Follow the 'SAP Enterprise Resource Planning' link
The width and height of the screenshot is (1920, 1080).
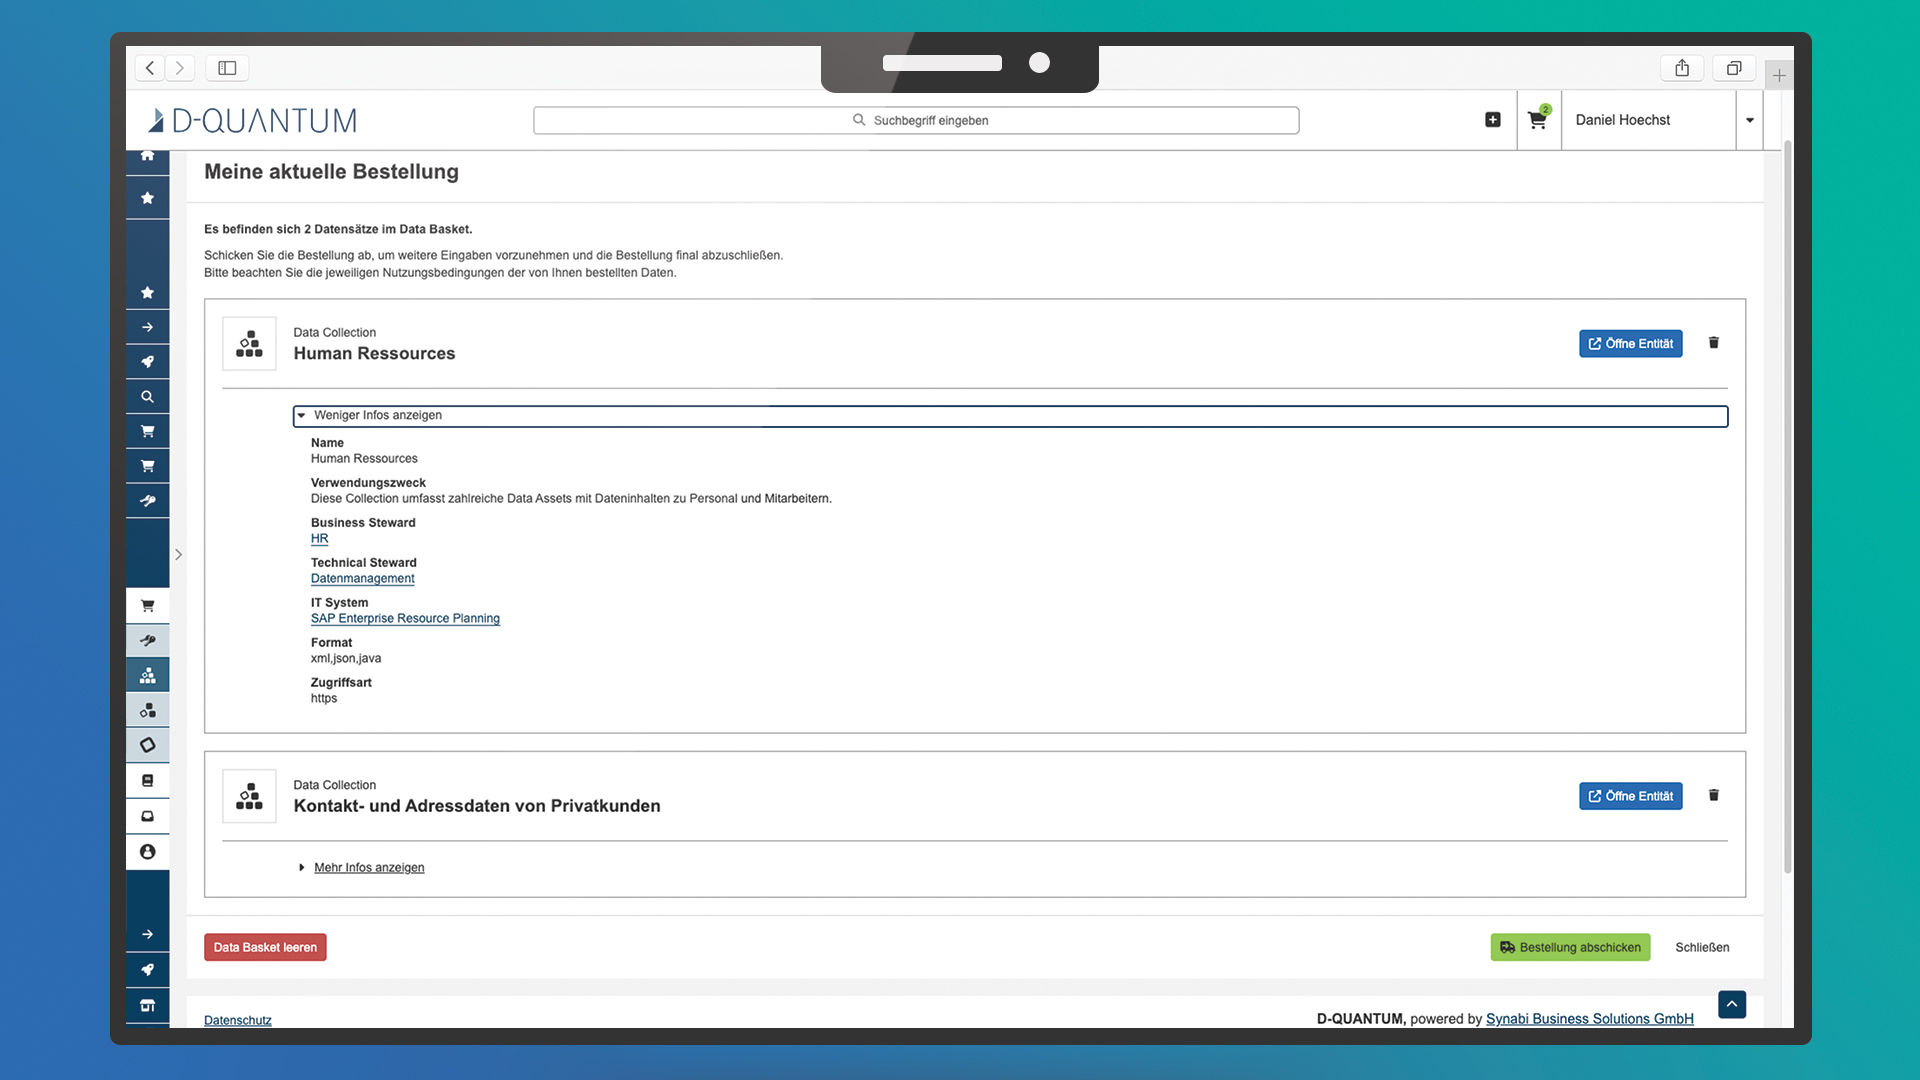[405, 619]
